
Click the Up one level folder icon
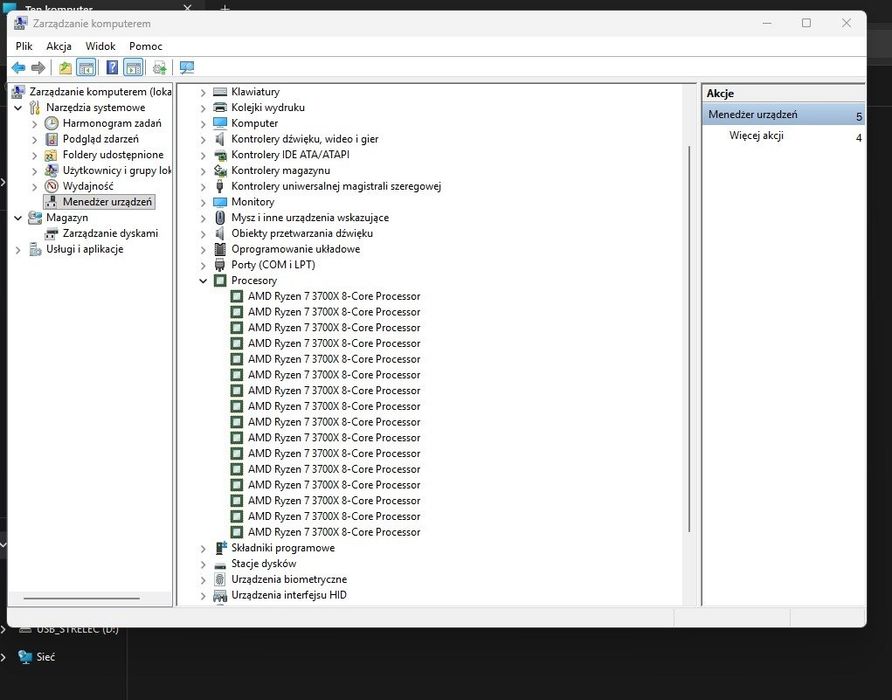pos(65,68)
